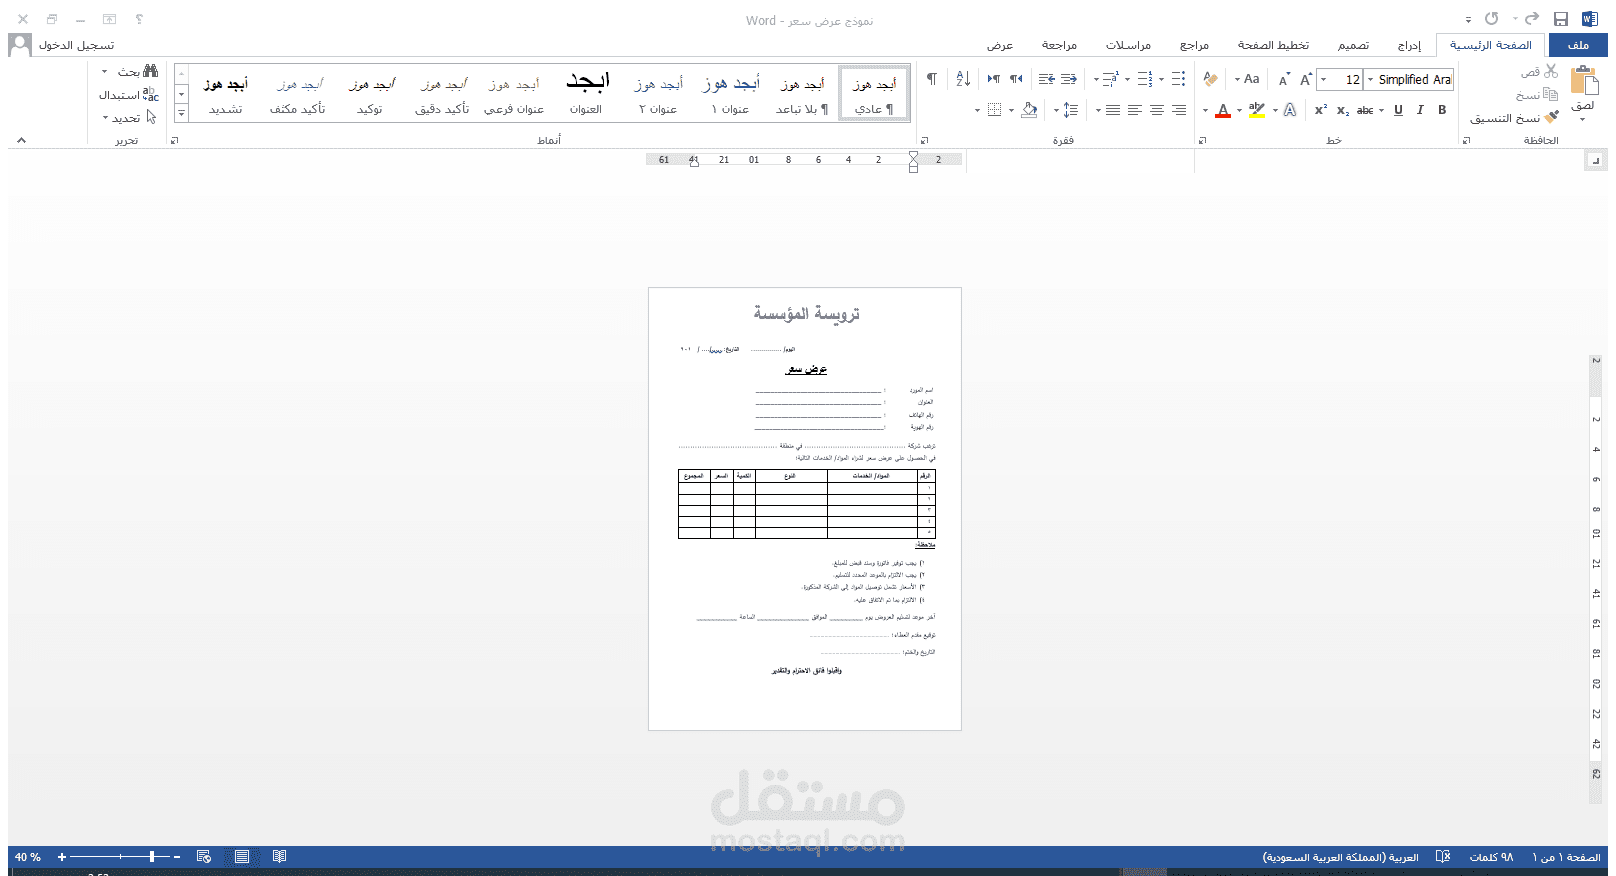Click the Borders grid icon
Viewport: 1616px width, 876px height.
994,110
